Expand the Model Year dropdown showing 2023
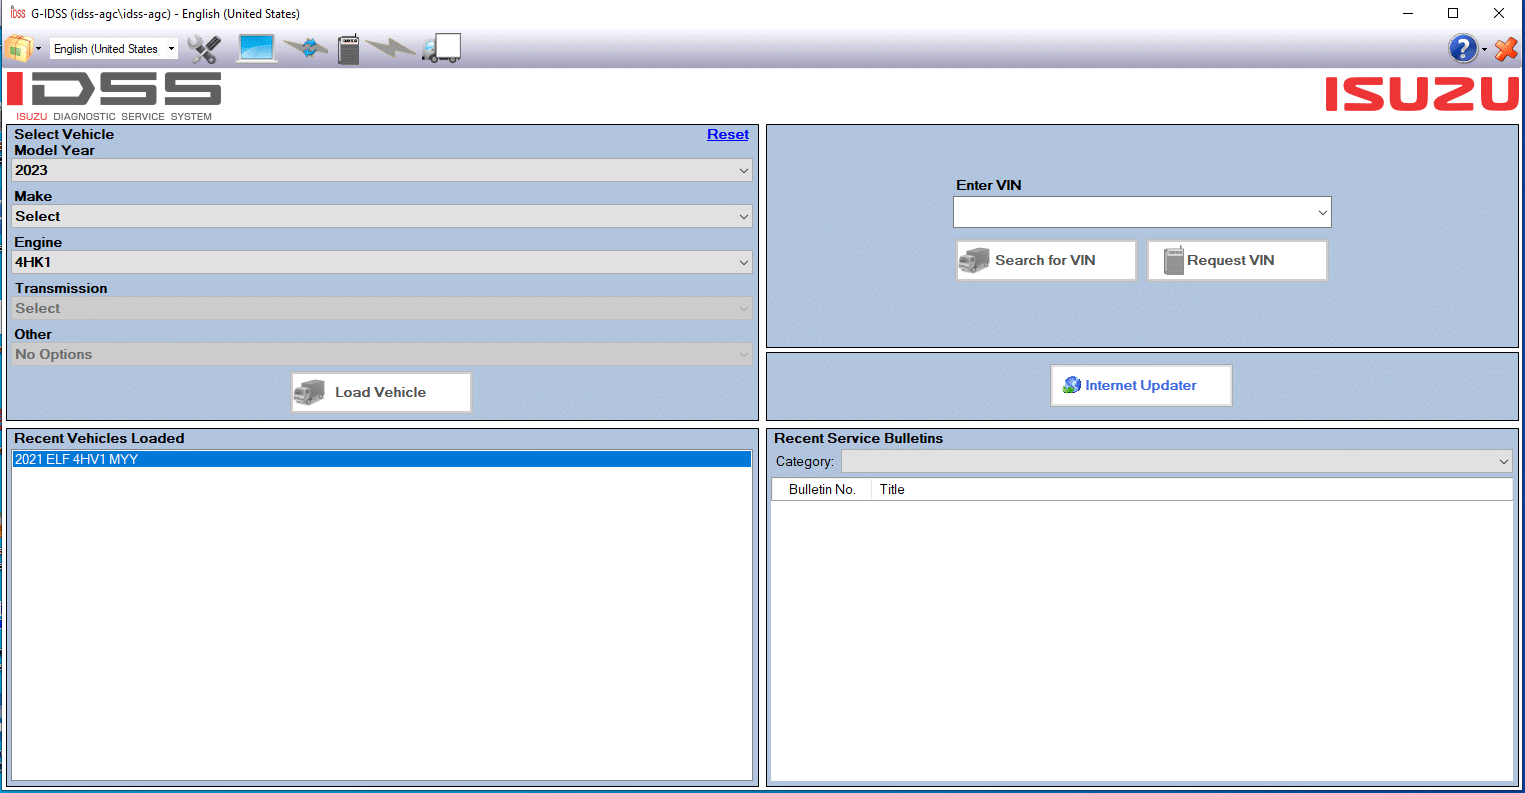This screenshot has width=1525, height=793. (x=381, y=171)
